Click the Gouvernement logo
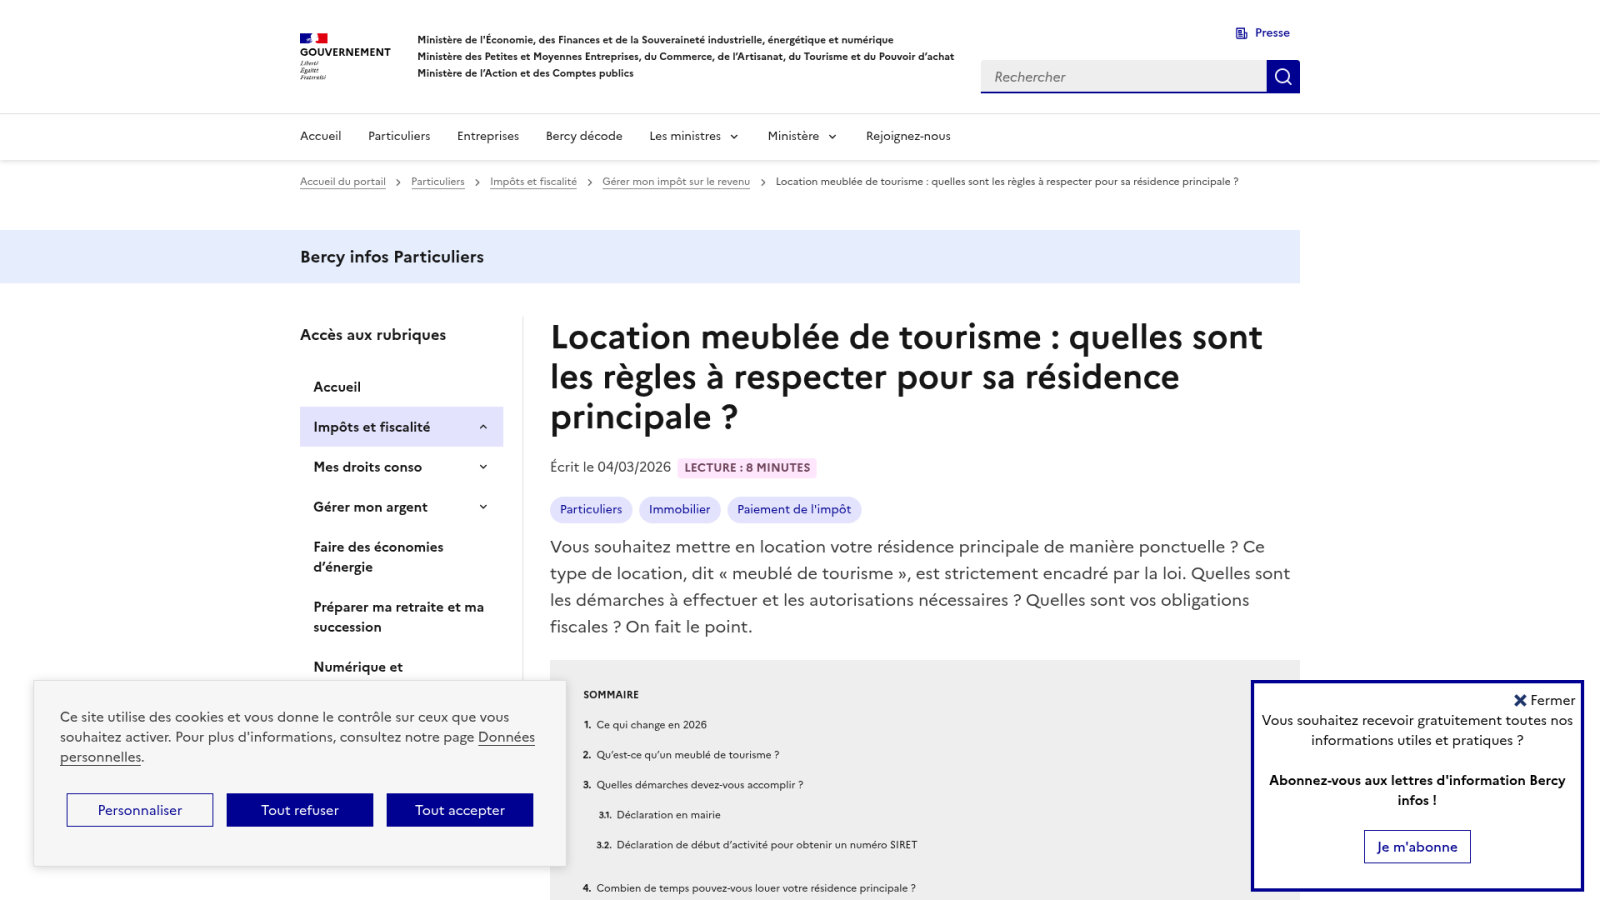The image size is (1600, 900). (x=345, y=56)
